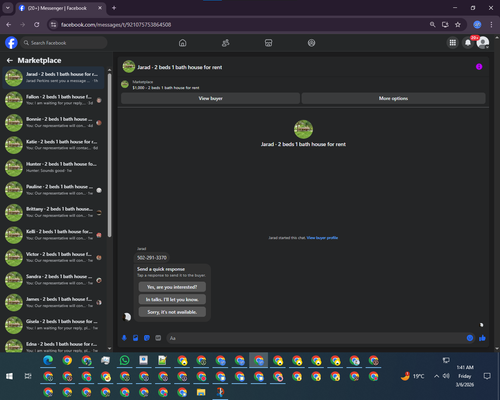Open the Pauline conversation in the list
500x400 pixels.
tap(53, 190)
